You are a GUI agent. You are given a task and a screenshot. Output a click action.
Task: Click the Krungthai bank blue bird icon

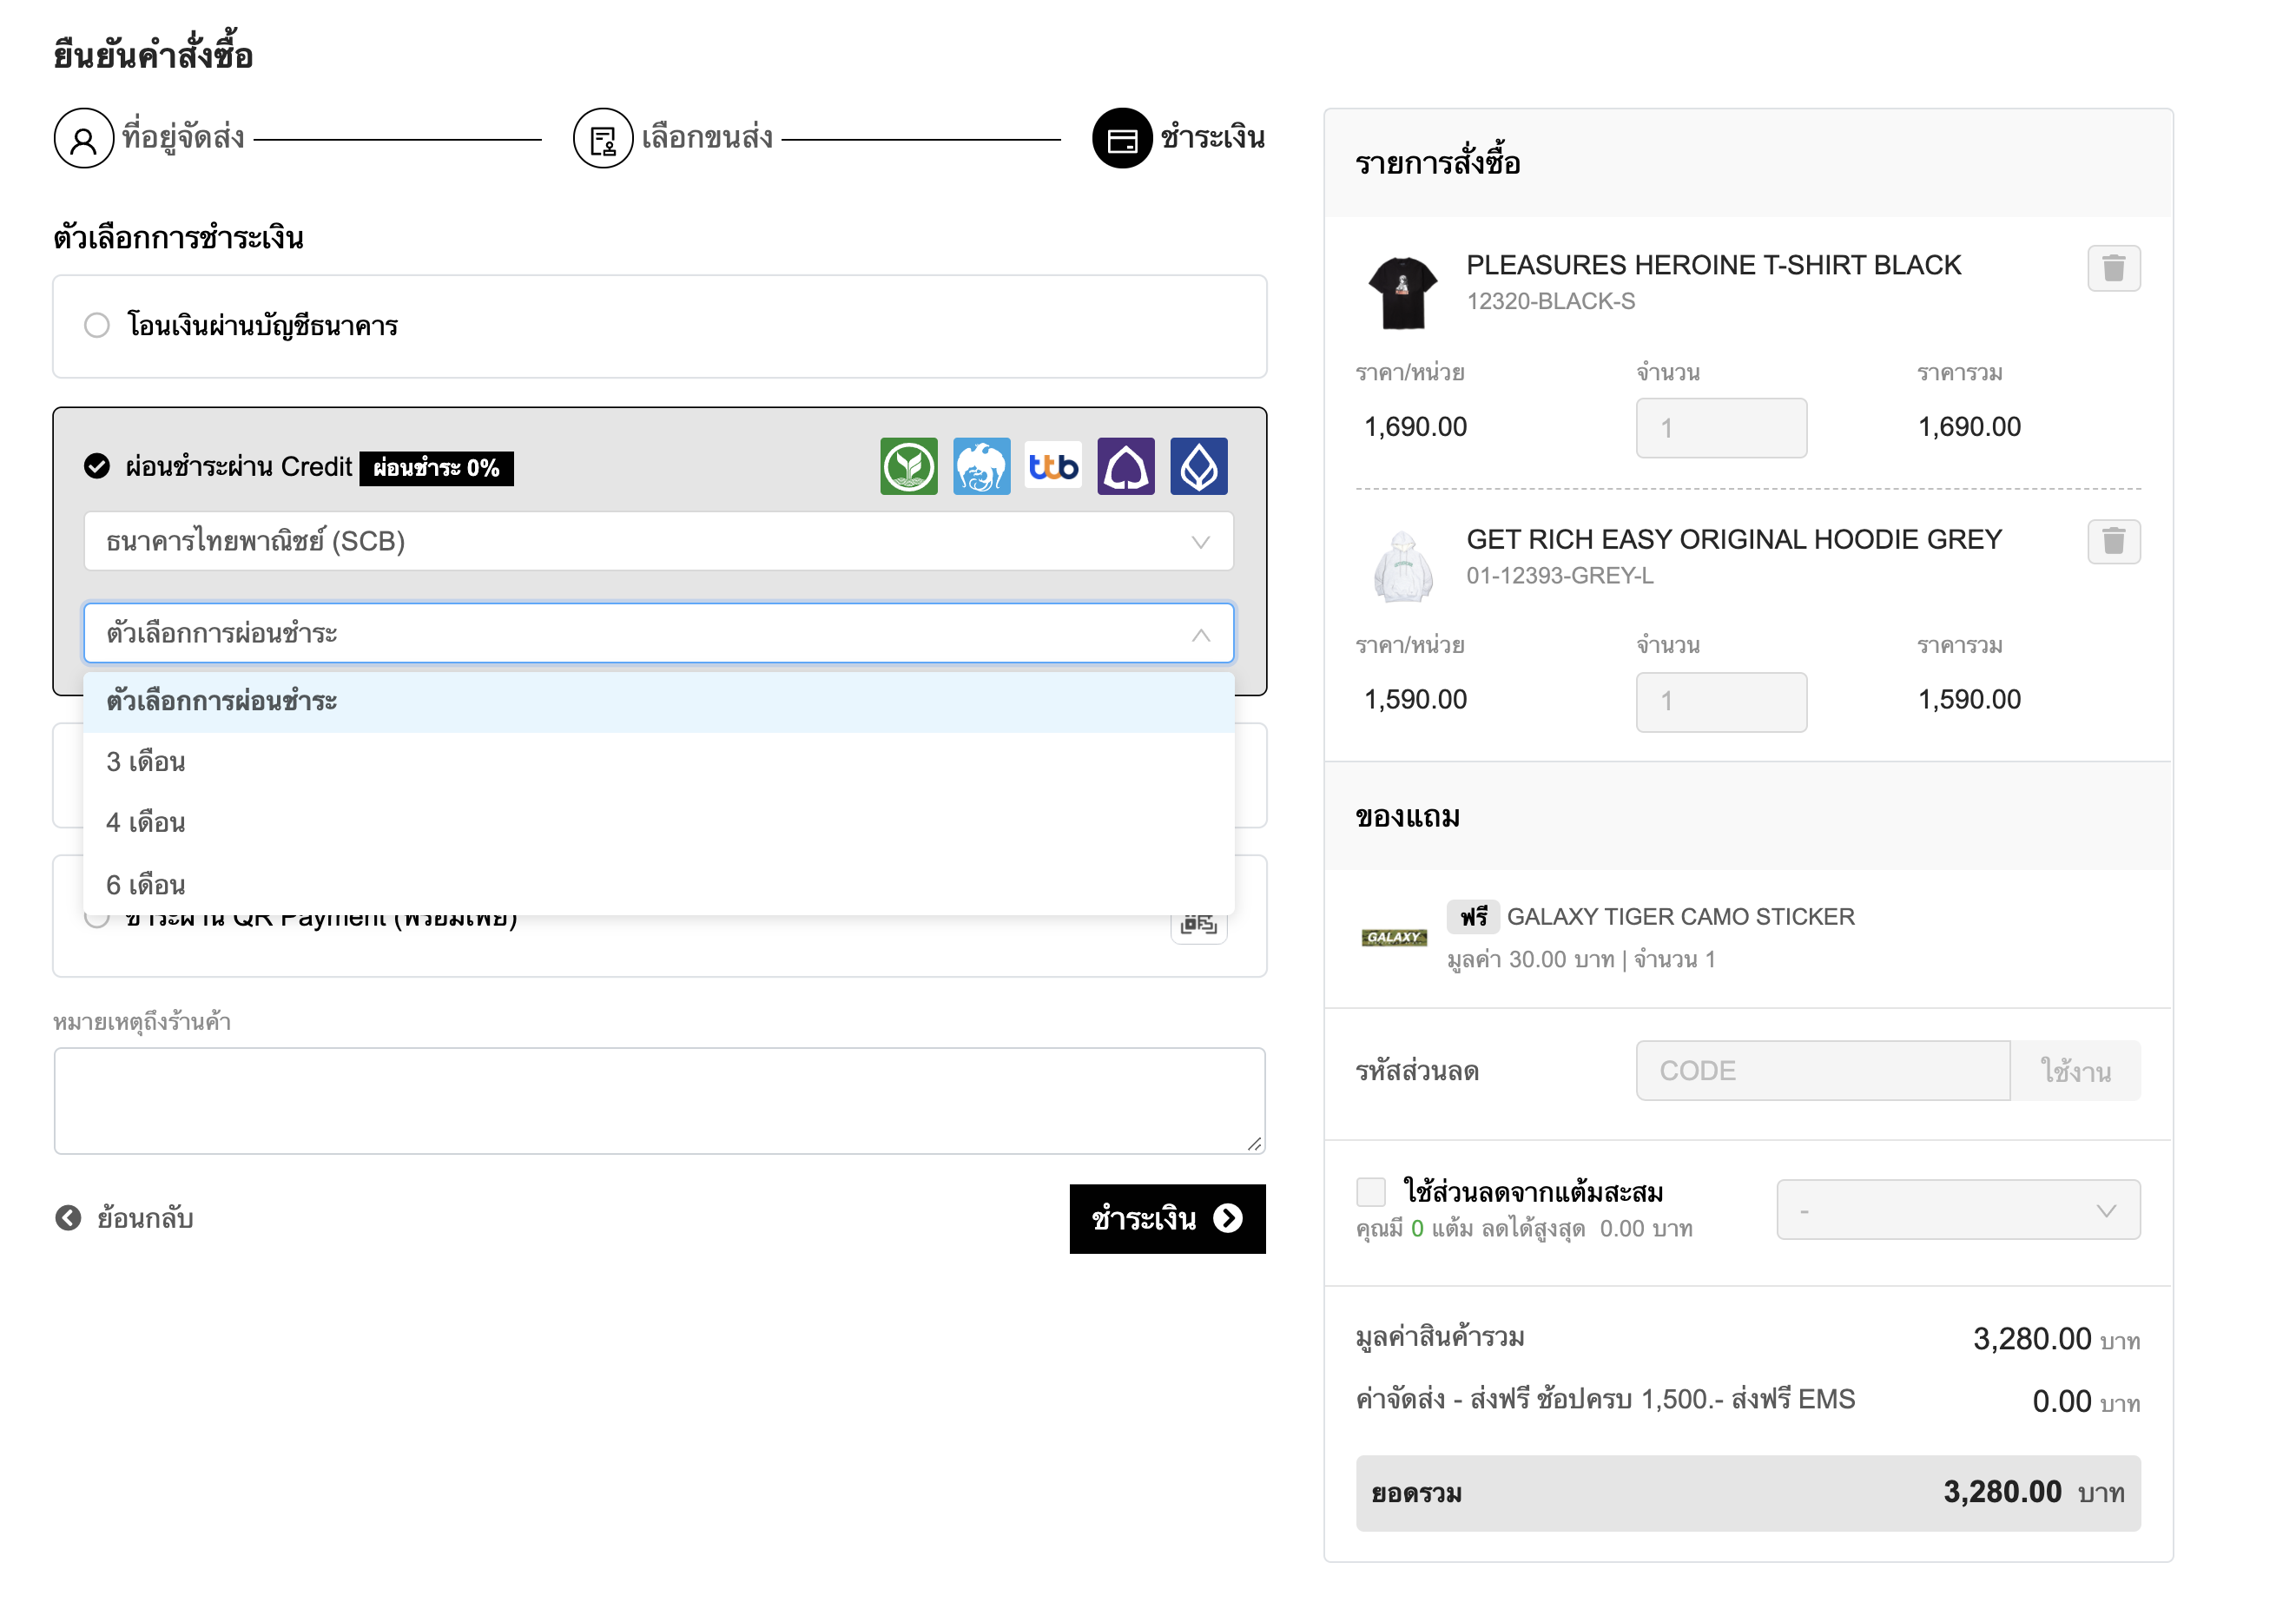(981, 466)
